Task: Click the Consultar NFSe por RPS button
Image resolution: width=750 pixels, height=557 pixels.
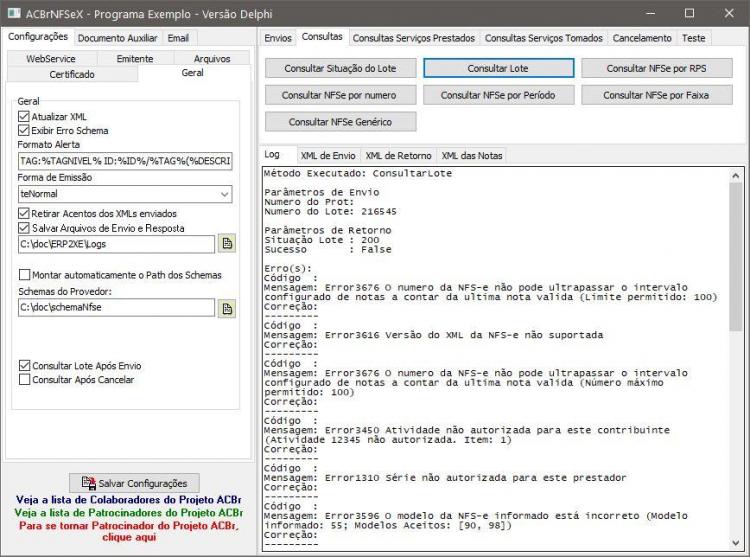Action: 656,68
